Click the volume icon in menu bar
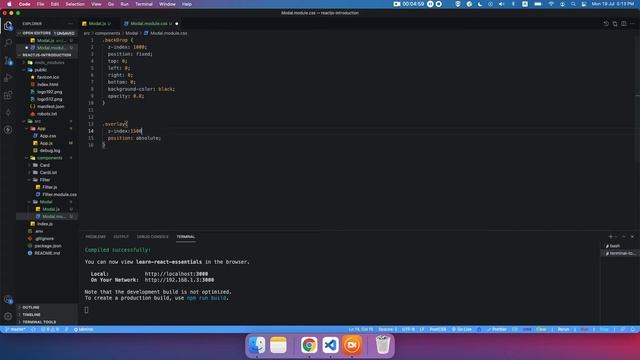This screenshot has height=360, width=640. (x=502, y=4)
